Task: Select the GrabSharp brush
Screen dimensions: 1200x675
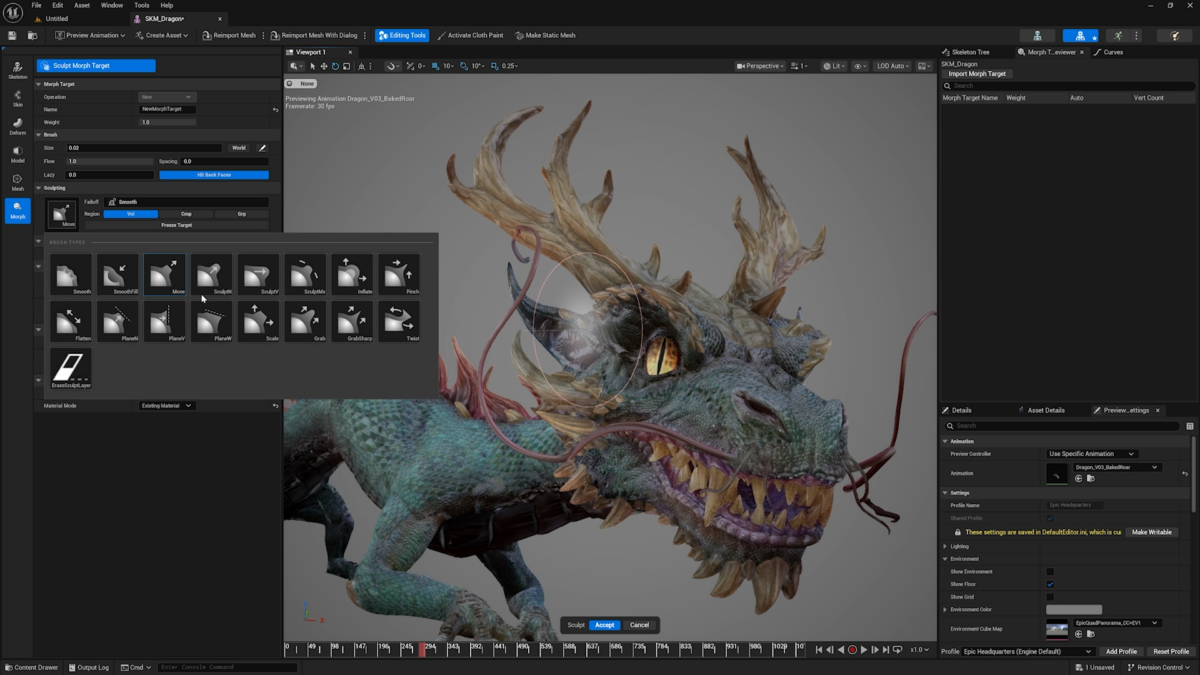Action: click(352, 321)
